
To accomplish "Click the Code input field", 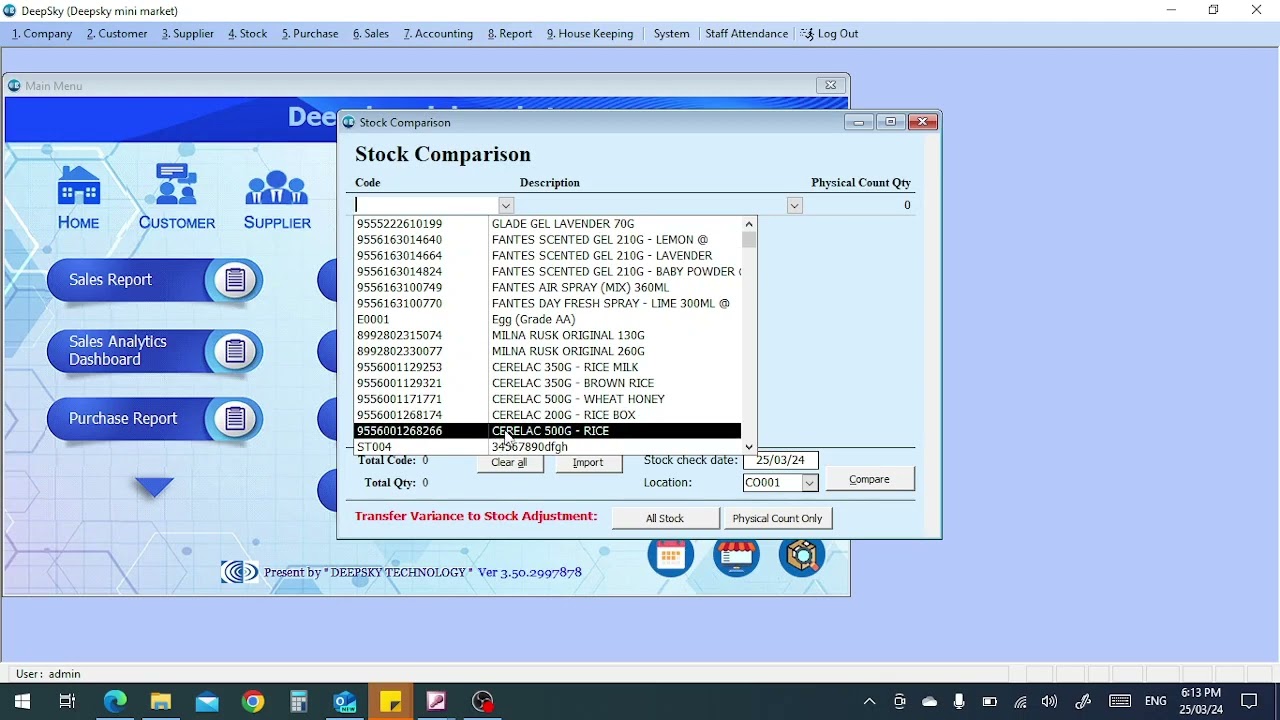I will (427, 205).
